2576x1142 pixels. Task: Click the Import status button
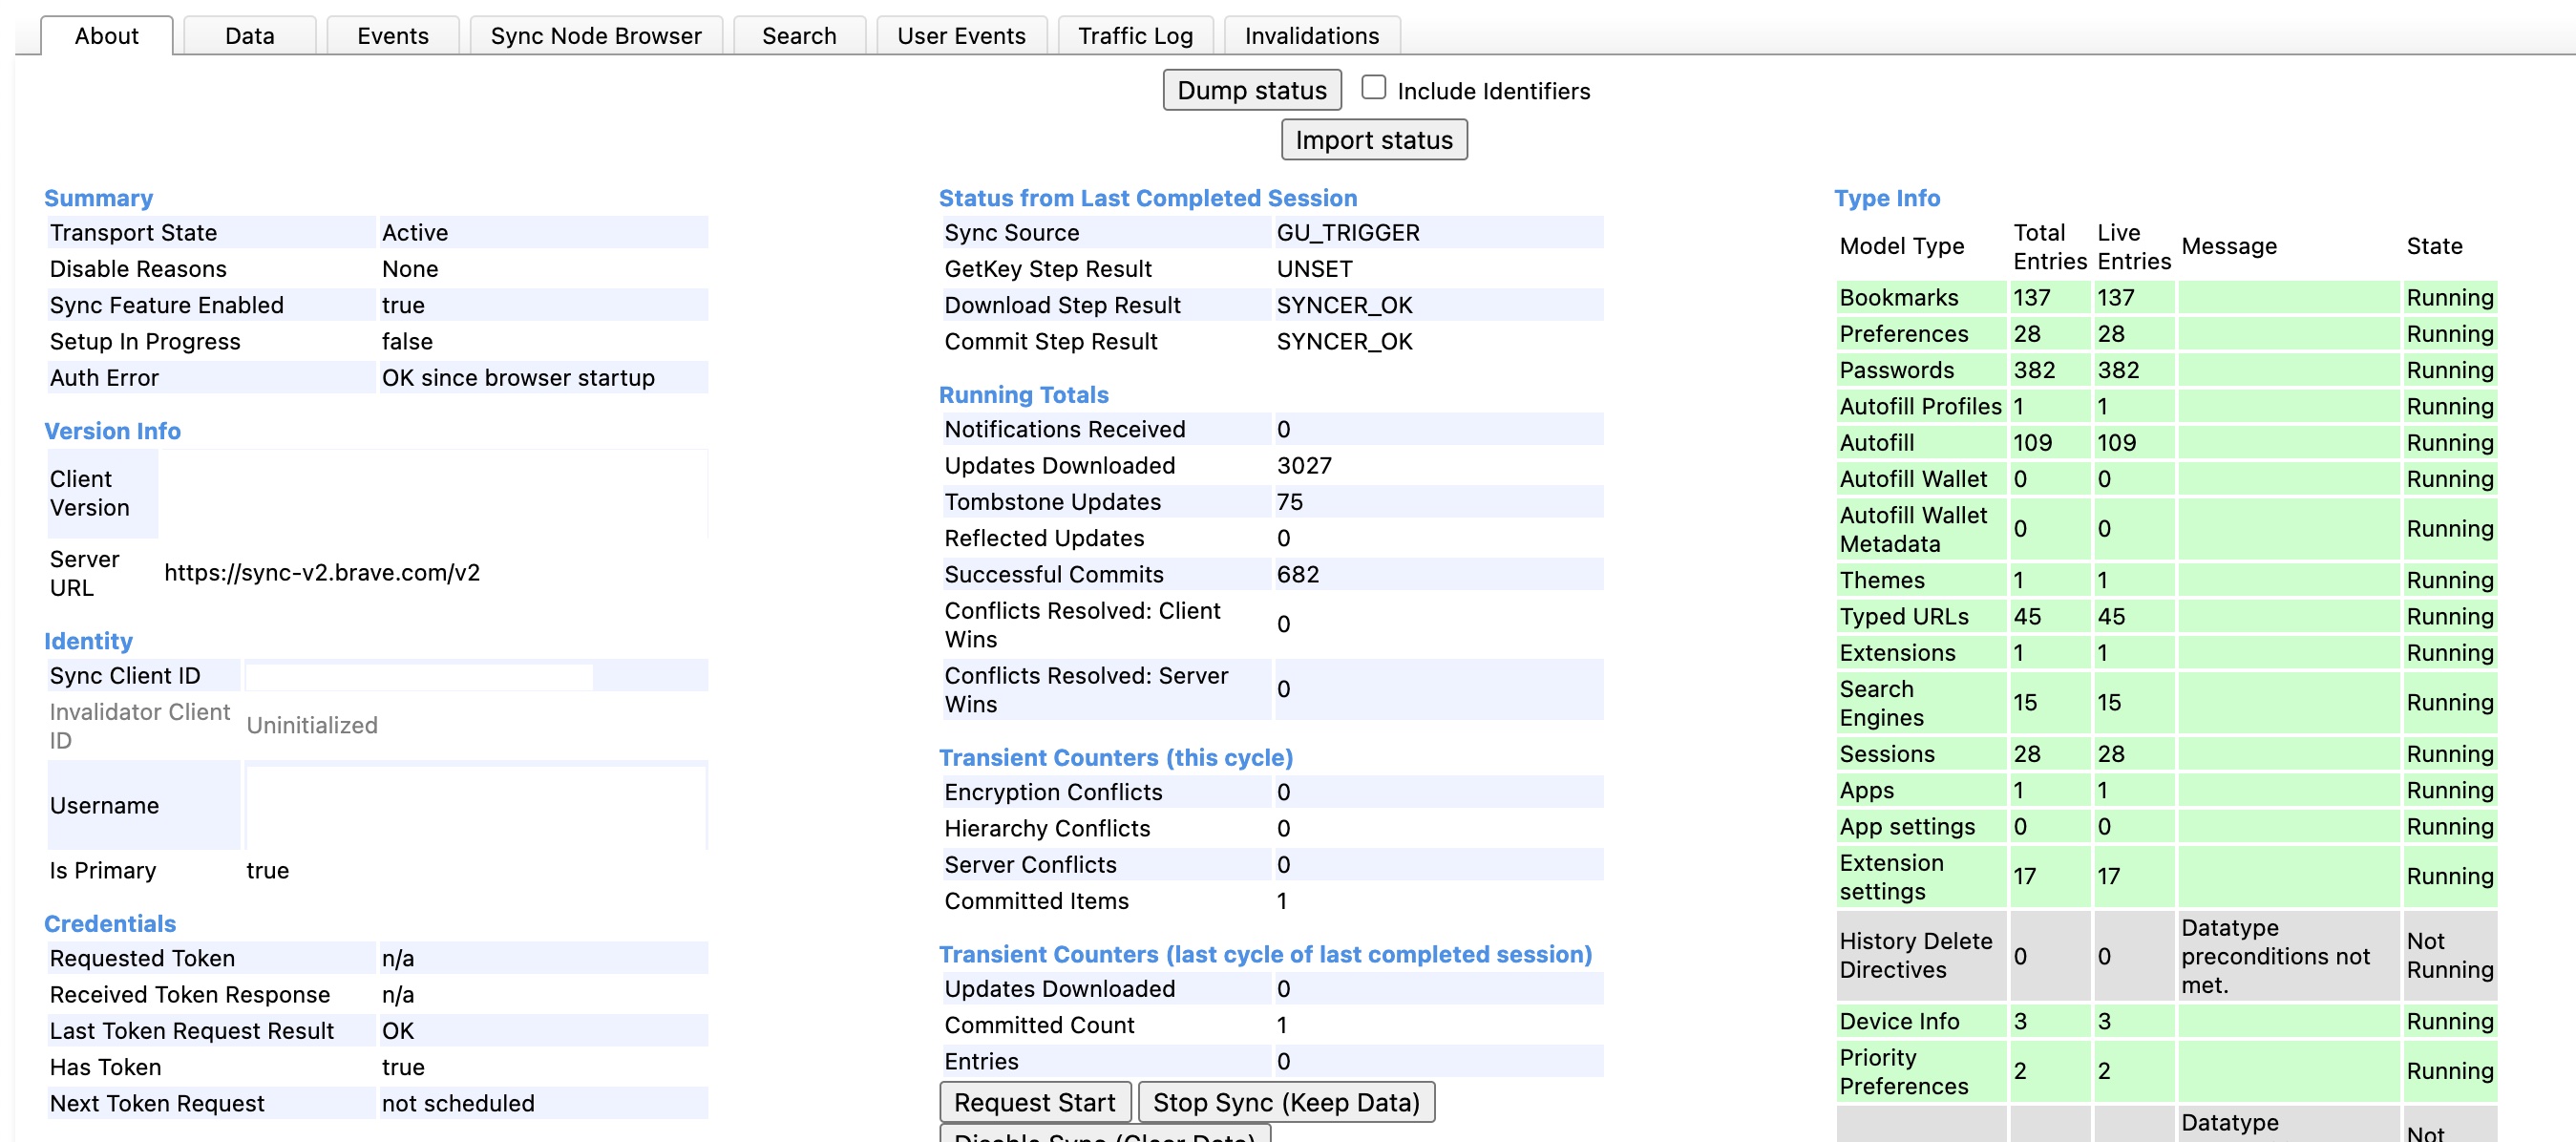click(x=1374, y=139)
